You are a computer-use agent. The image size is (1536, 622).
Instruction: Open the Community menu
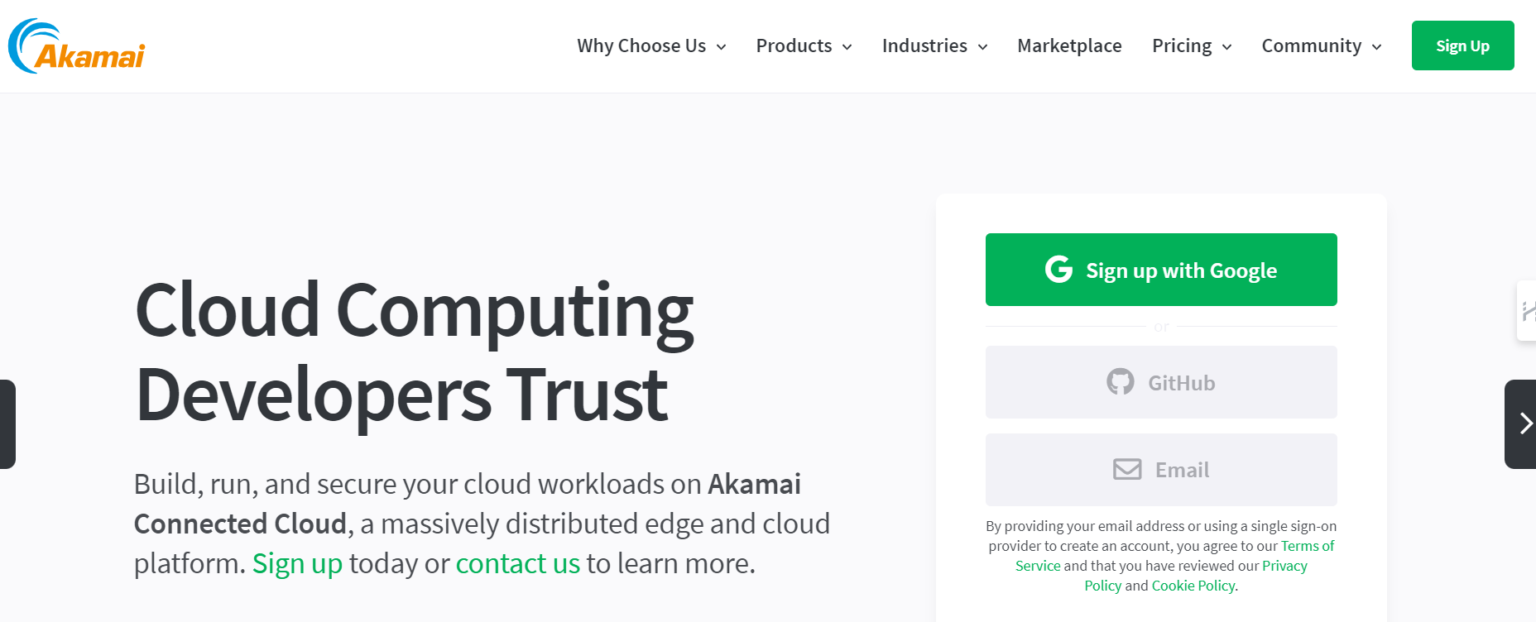click(x=1320, y=46)
